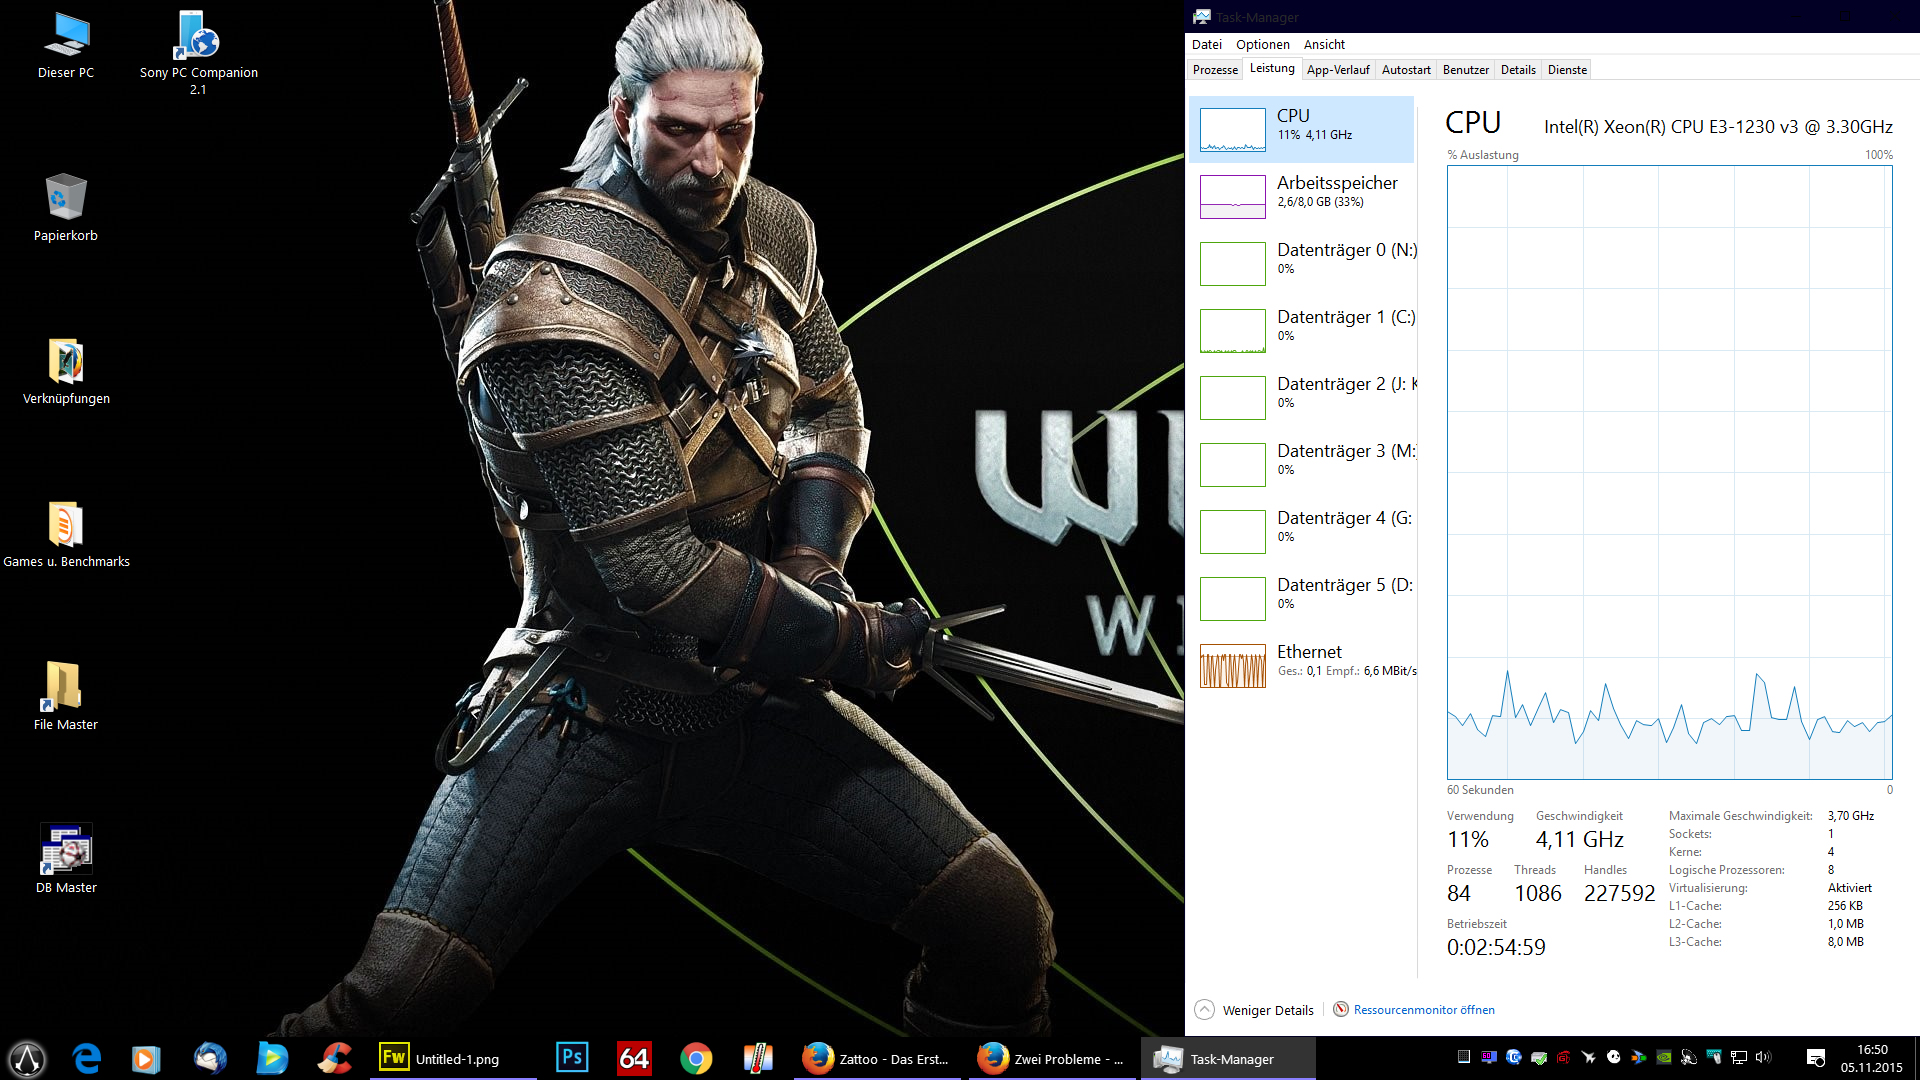Screen dimensions: 1920x1080
Task: Click the CPU usage graph area
Action: [x=1669, y=472]
